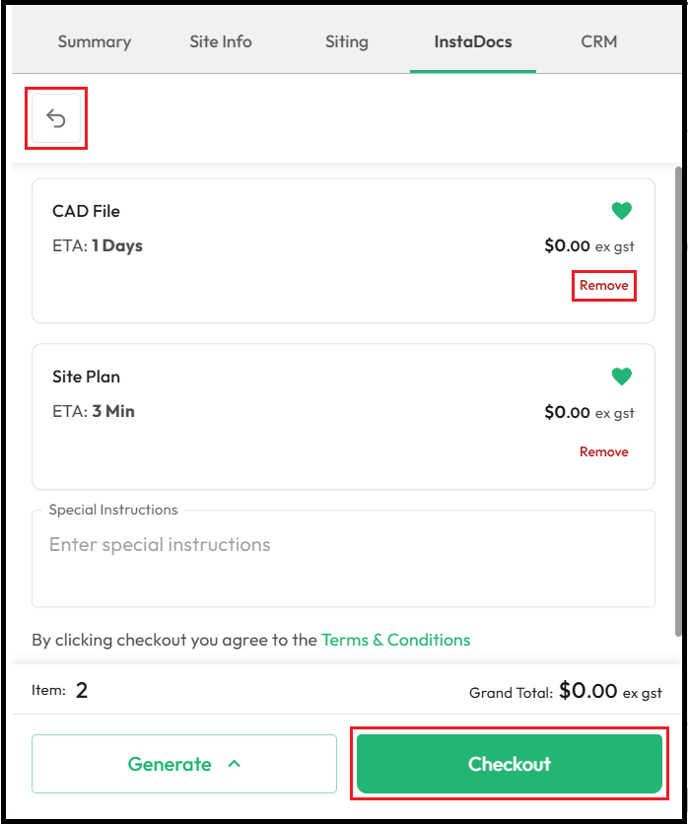
Task: Select the CAD File card title
Action: pyautogui.click(x=86, y=211)
